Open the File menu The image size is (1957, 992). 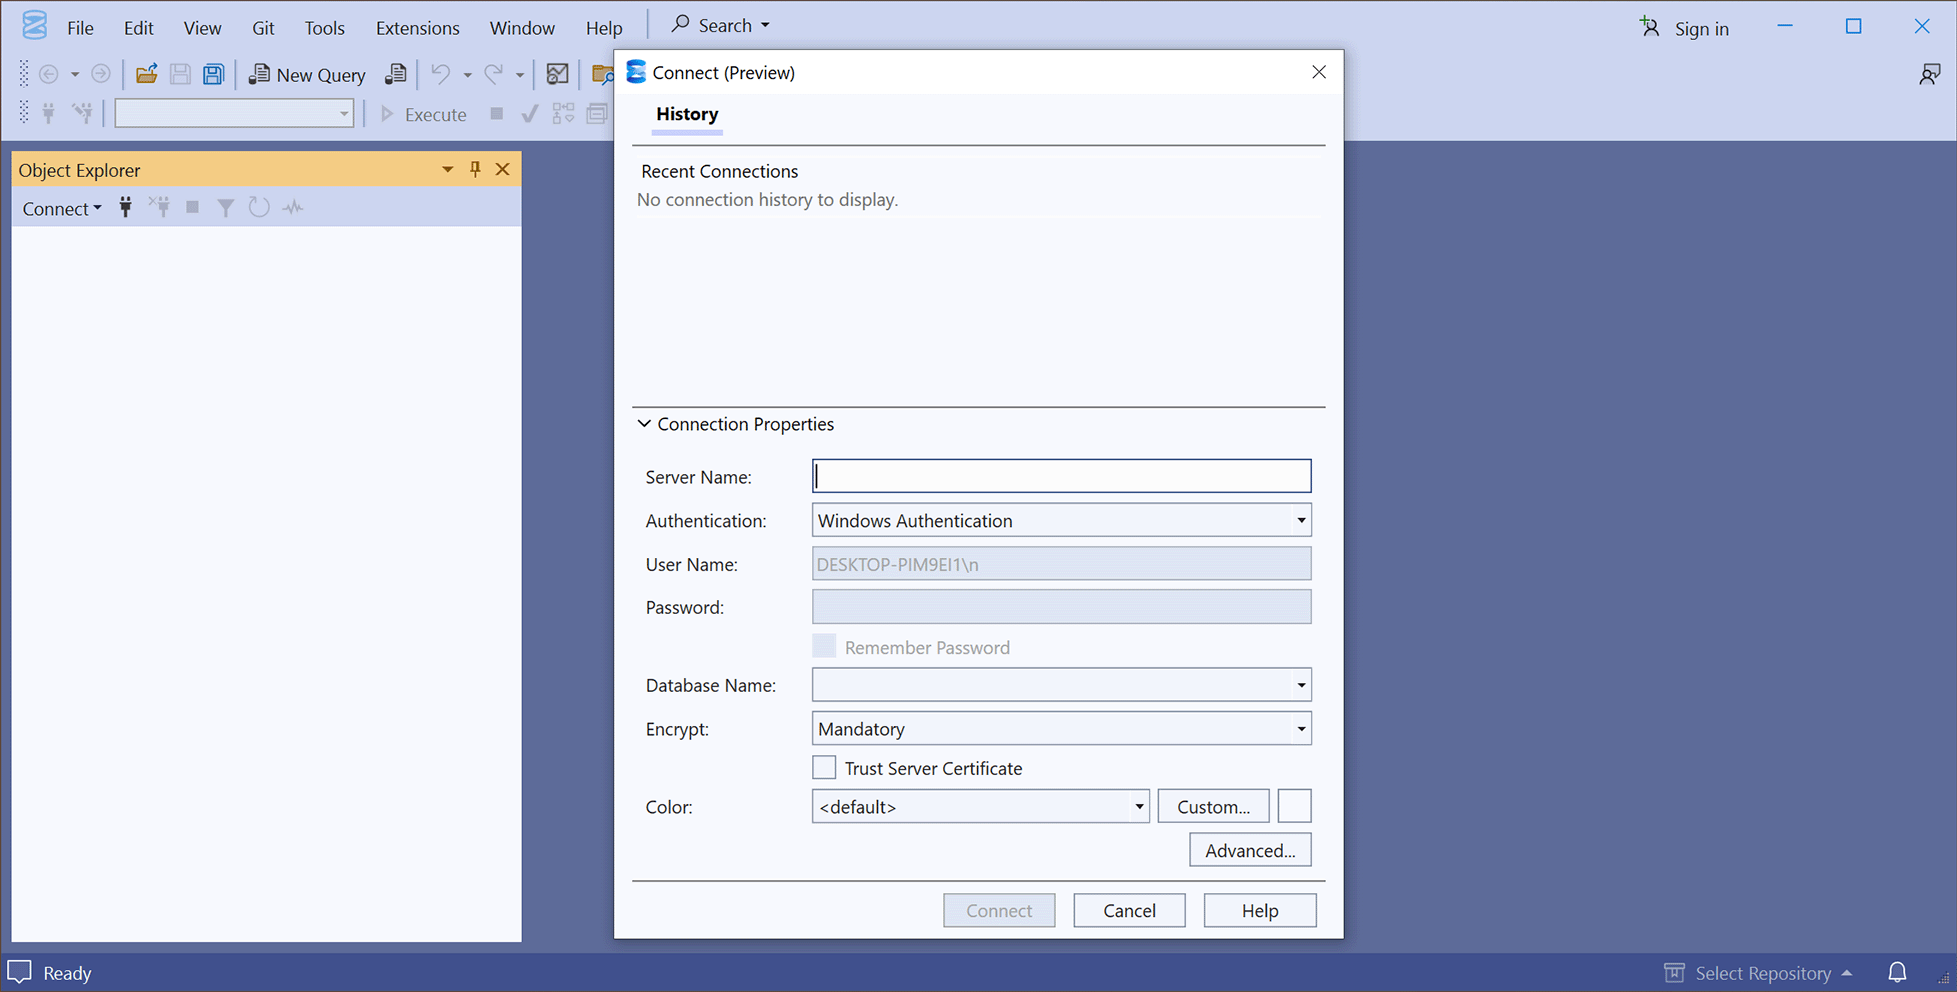80,28
